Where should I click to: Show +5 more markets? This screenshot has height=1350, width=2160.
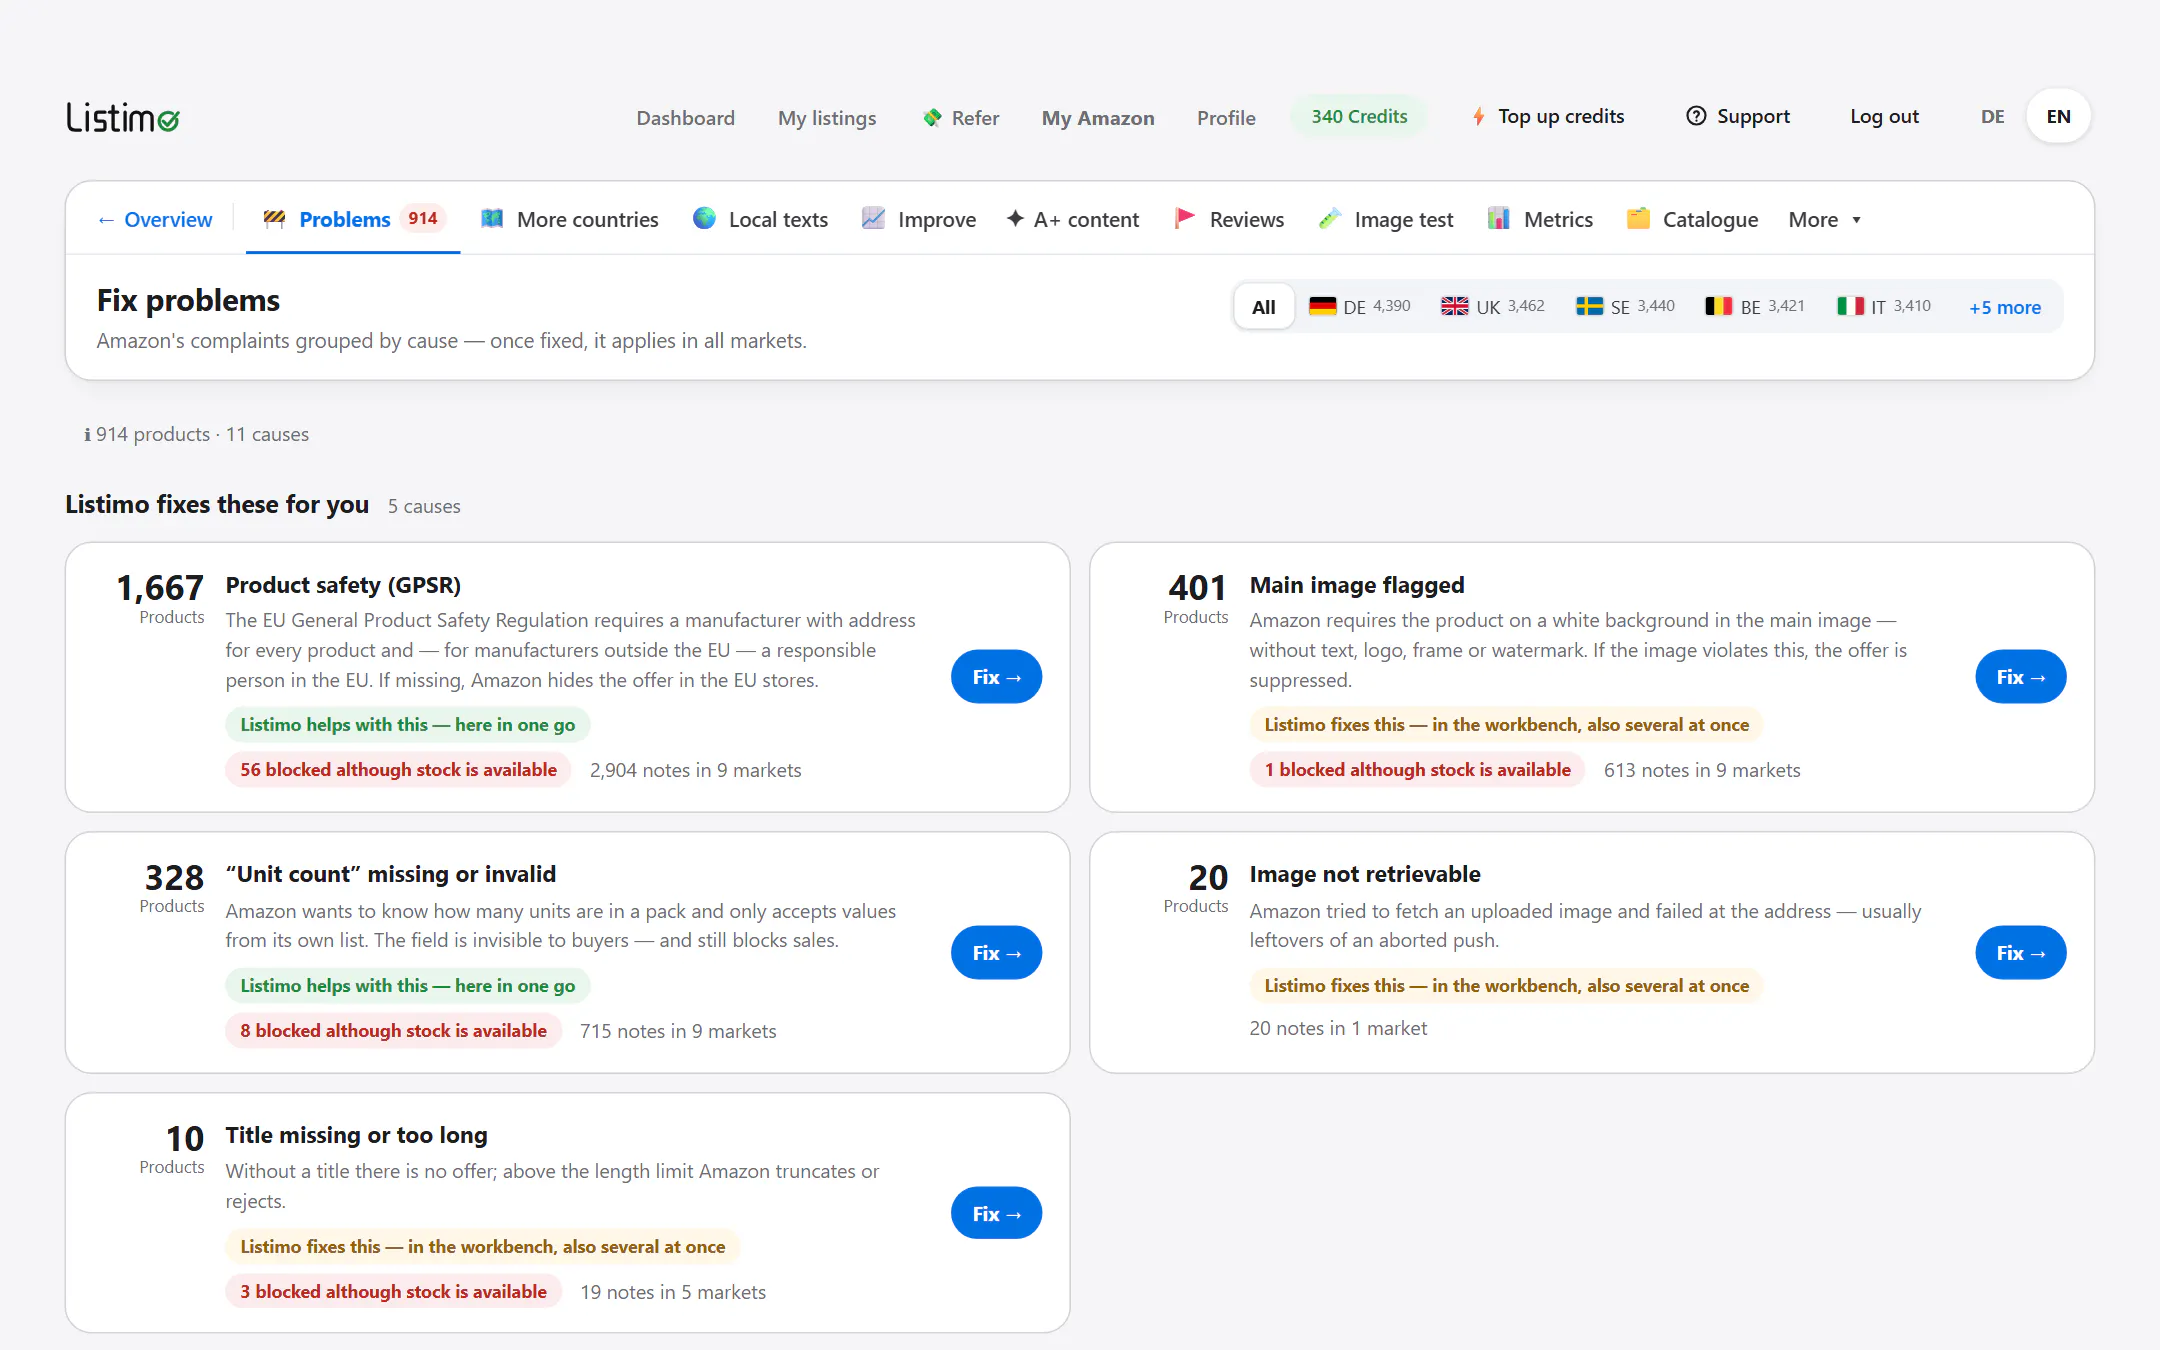[x=2005, y=308]
